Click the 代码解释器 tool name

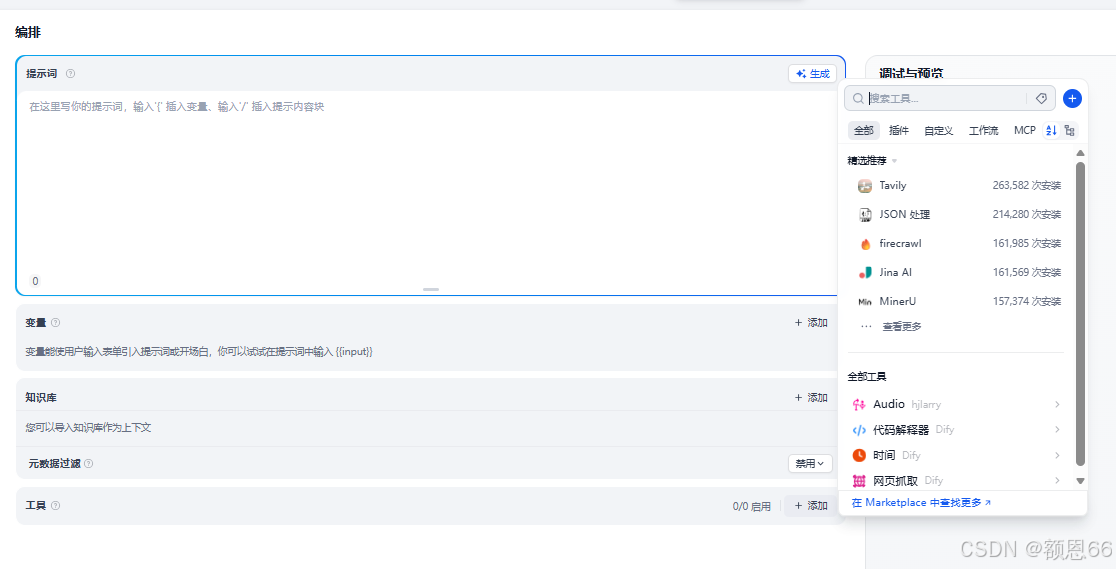pos(901,429)
